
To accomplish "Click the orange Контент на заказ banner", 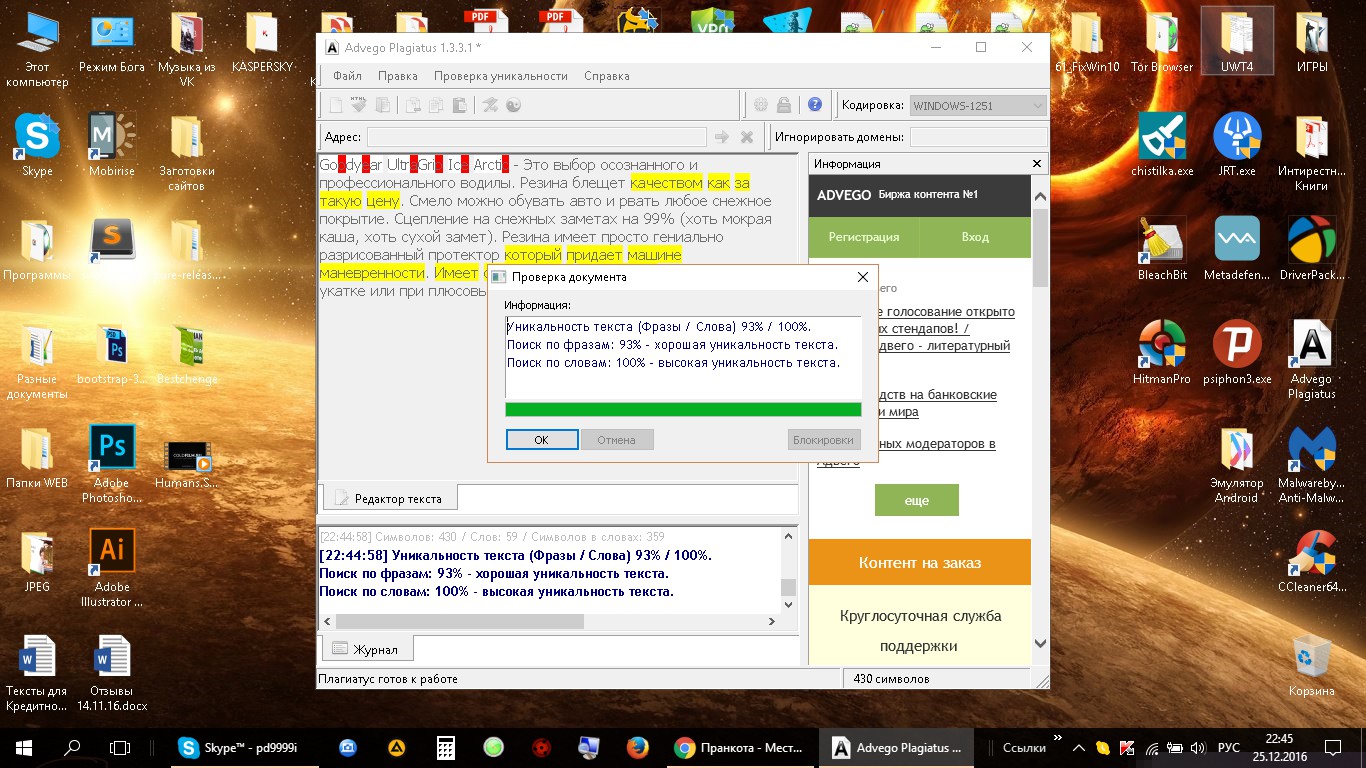I will coord(920,563).
